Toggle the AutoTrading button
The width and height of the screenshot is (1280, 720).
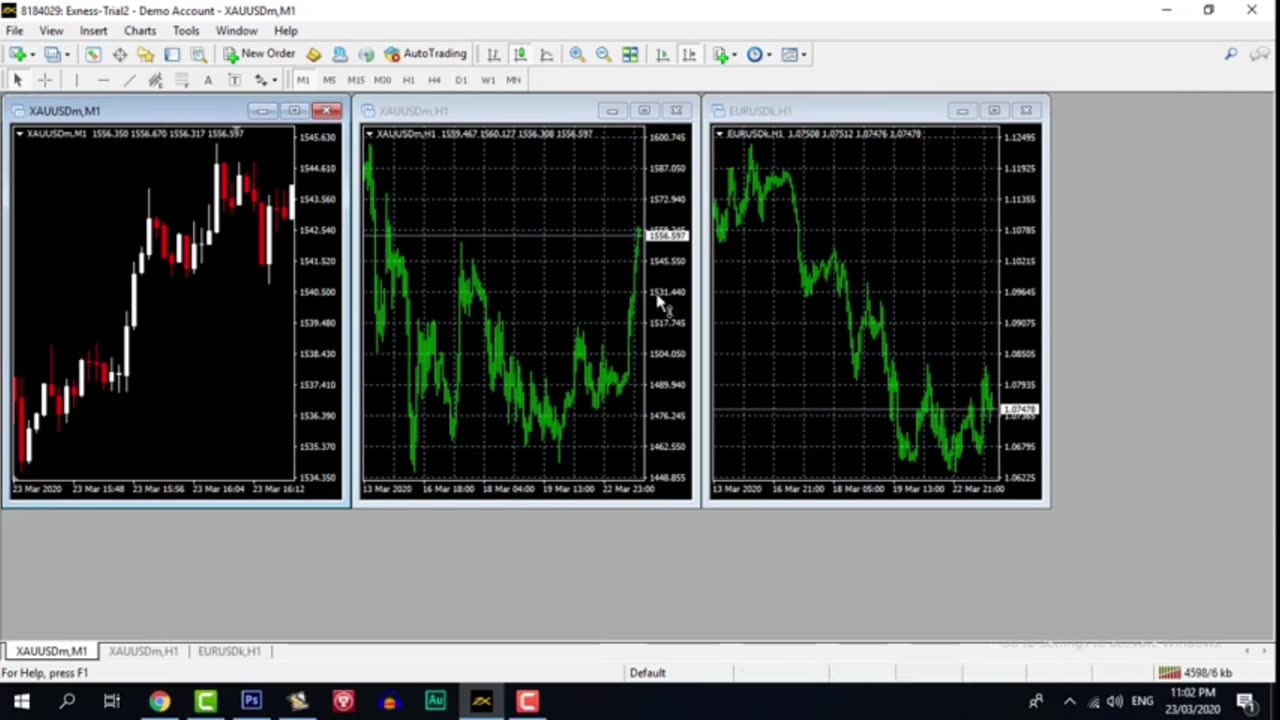tap(425, 54)
